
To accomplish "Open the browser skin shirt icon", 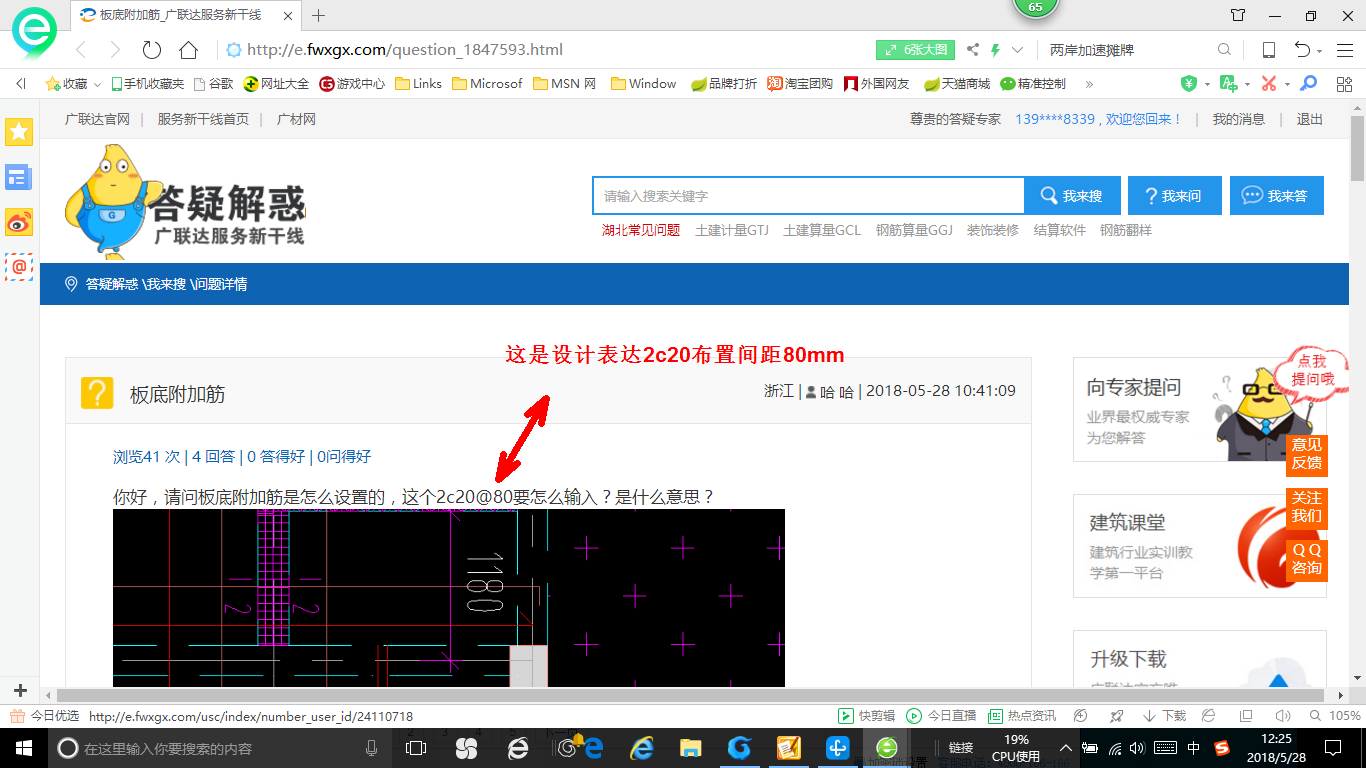I will click(x=1238, y=15).
